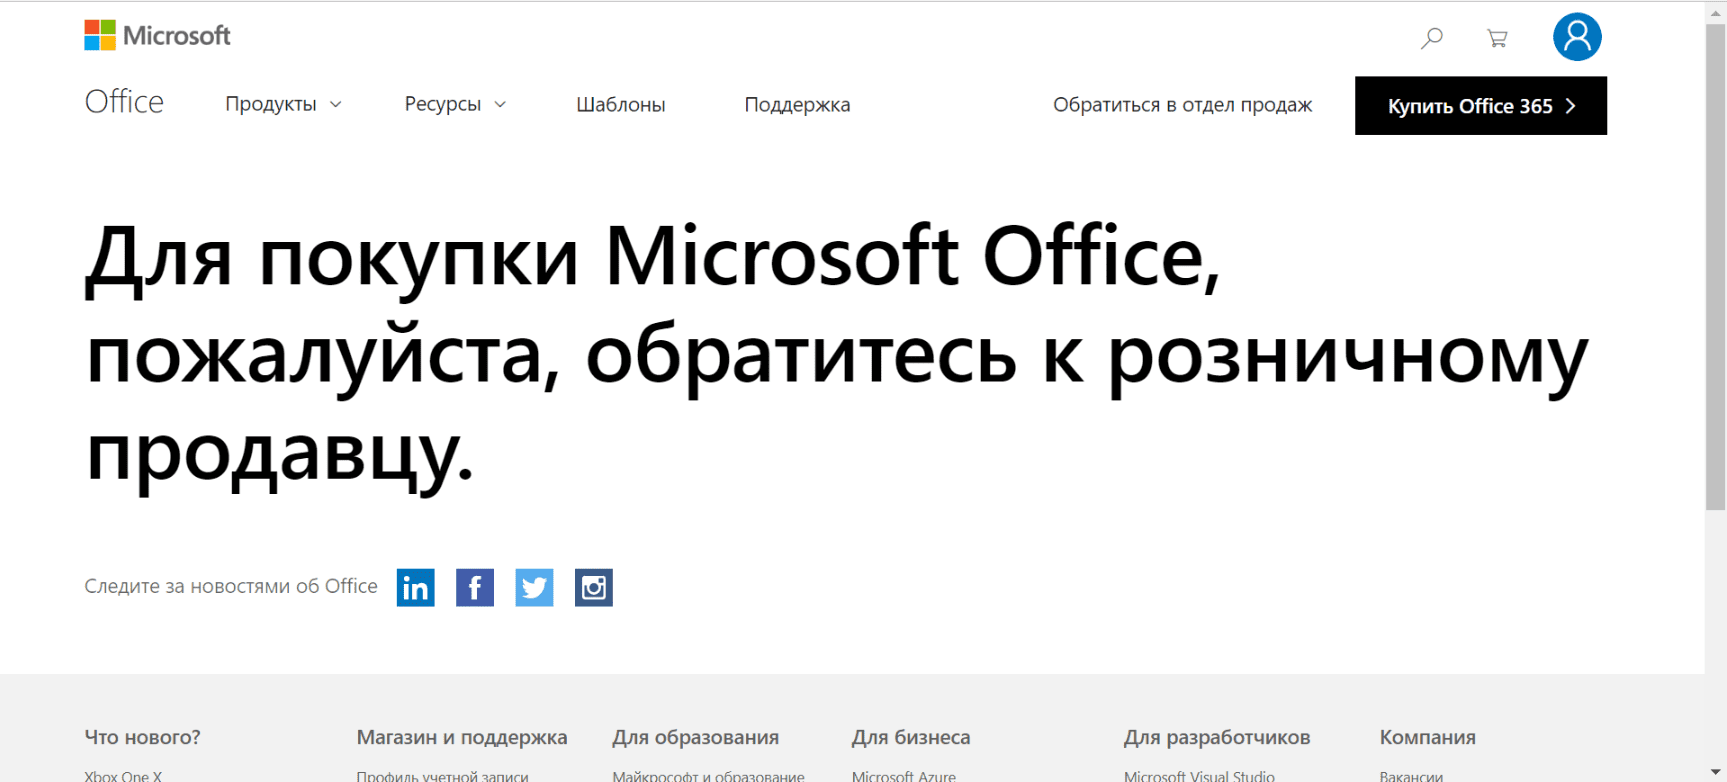The width and height of the screenshot is (1727, 782).
Task: Open the search magnifier icon
Action: pos(1432,38)
